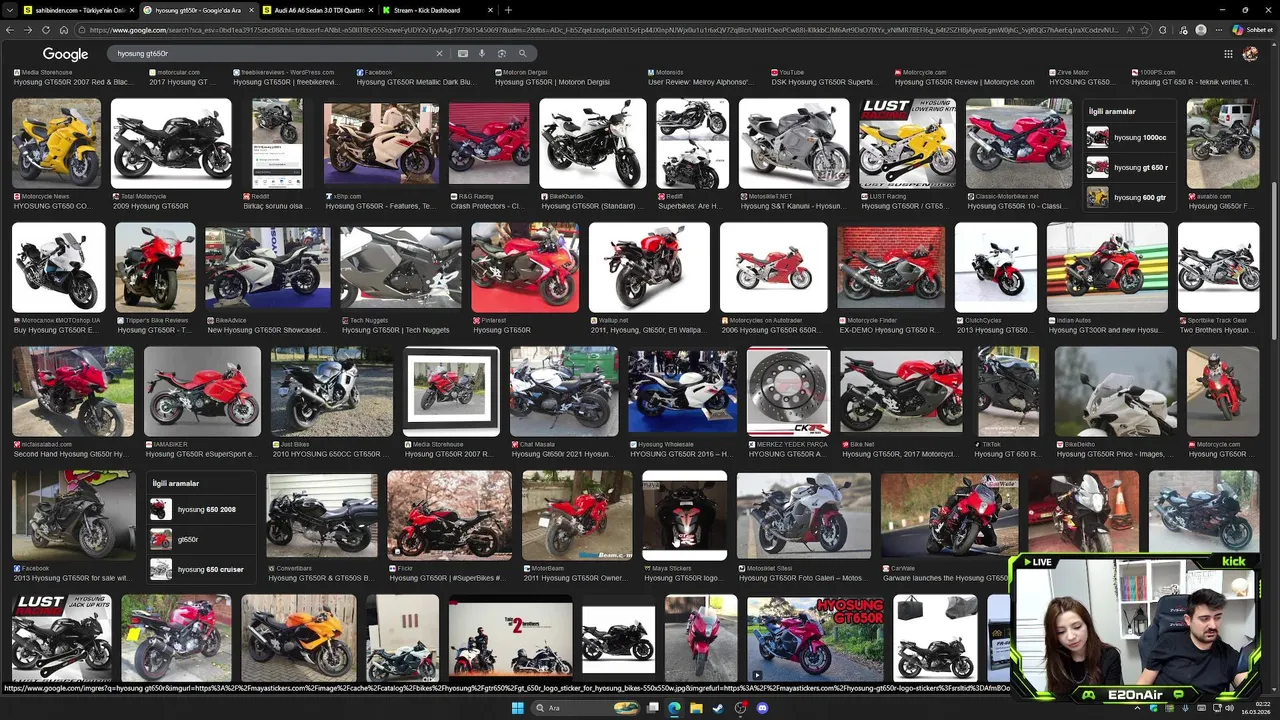Reload the page with the refresh icon
Image resolution: width=1280 pixels, height=720 pixels.
(x=46, y=30)
